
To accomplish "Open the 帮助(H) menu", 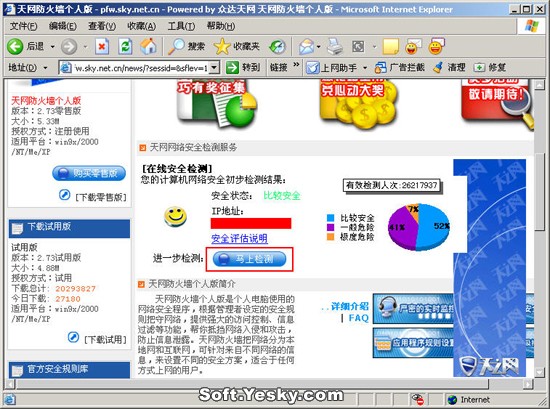I will pyautogui.click(x=221, y=26).
